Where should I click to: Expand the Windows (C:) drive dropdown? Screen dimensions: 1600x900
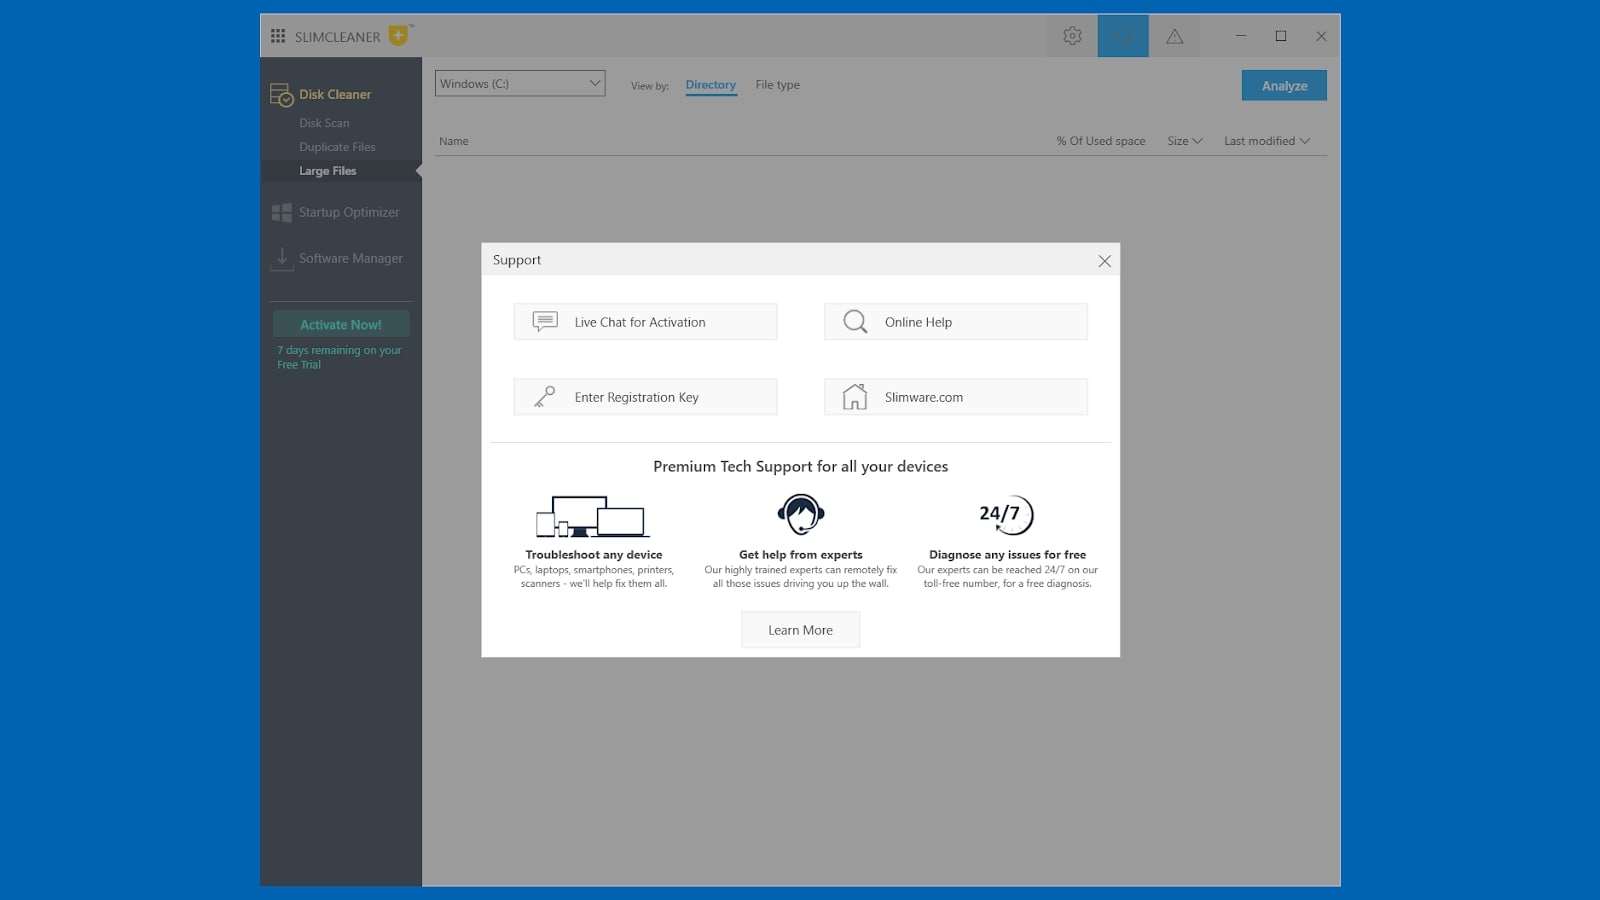coord(520,84)
